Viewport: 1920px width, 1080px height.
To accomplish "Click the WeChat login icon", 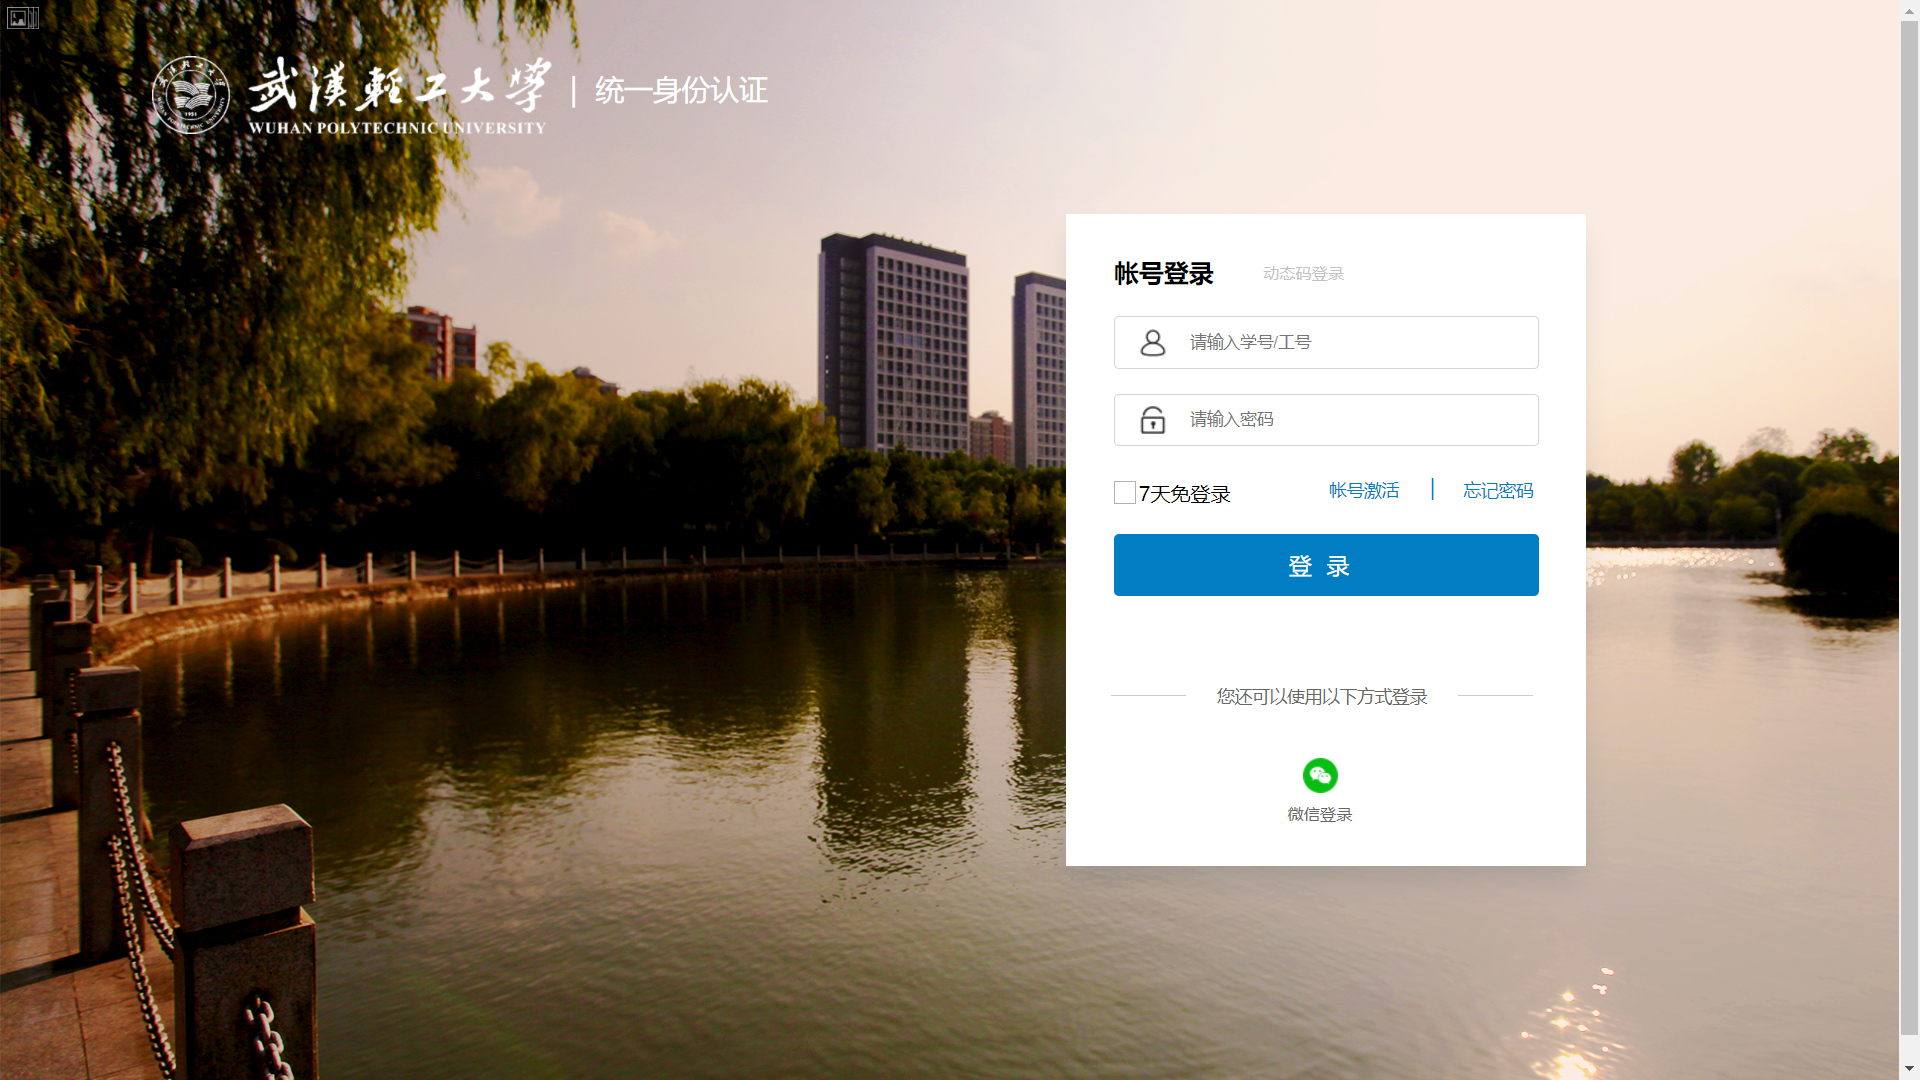I will point(1320,775).
